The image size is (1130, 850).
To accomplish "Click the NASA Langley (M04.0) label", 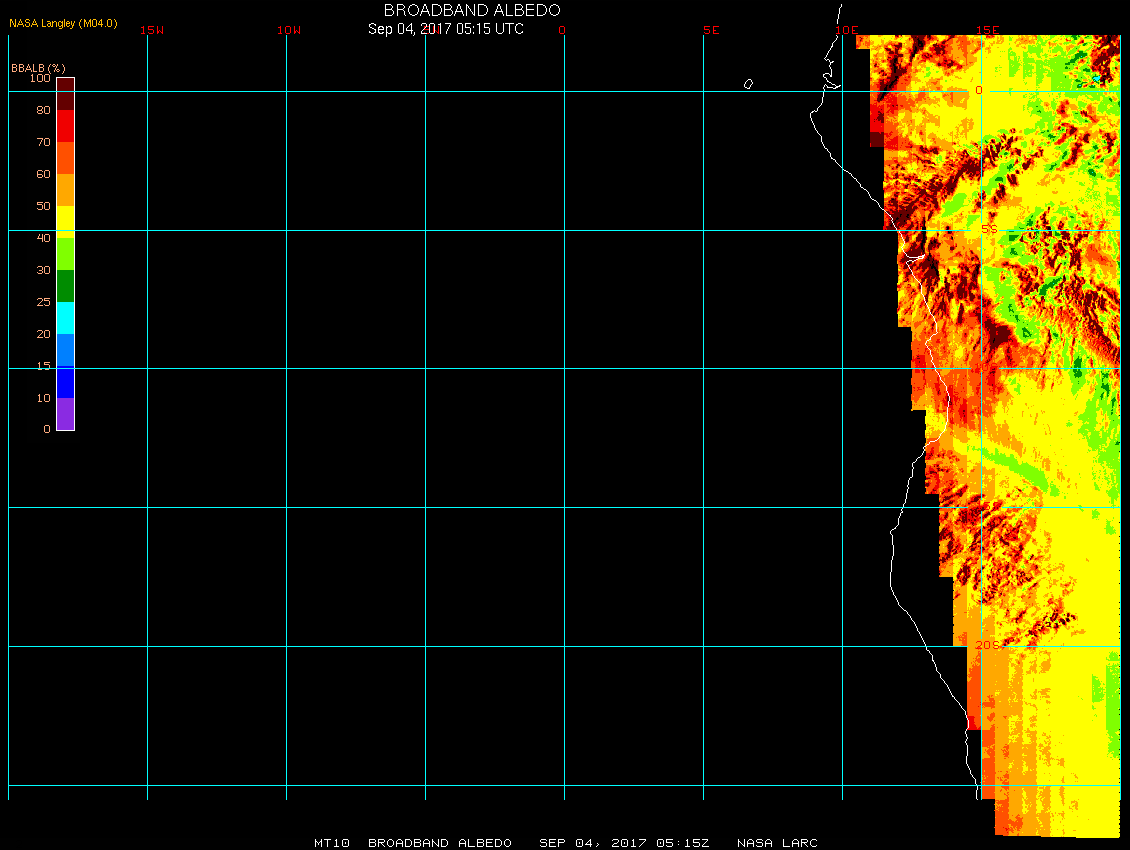I will coord(63,23).
